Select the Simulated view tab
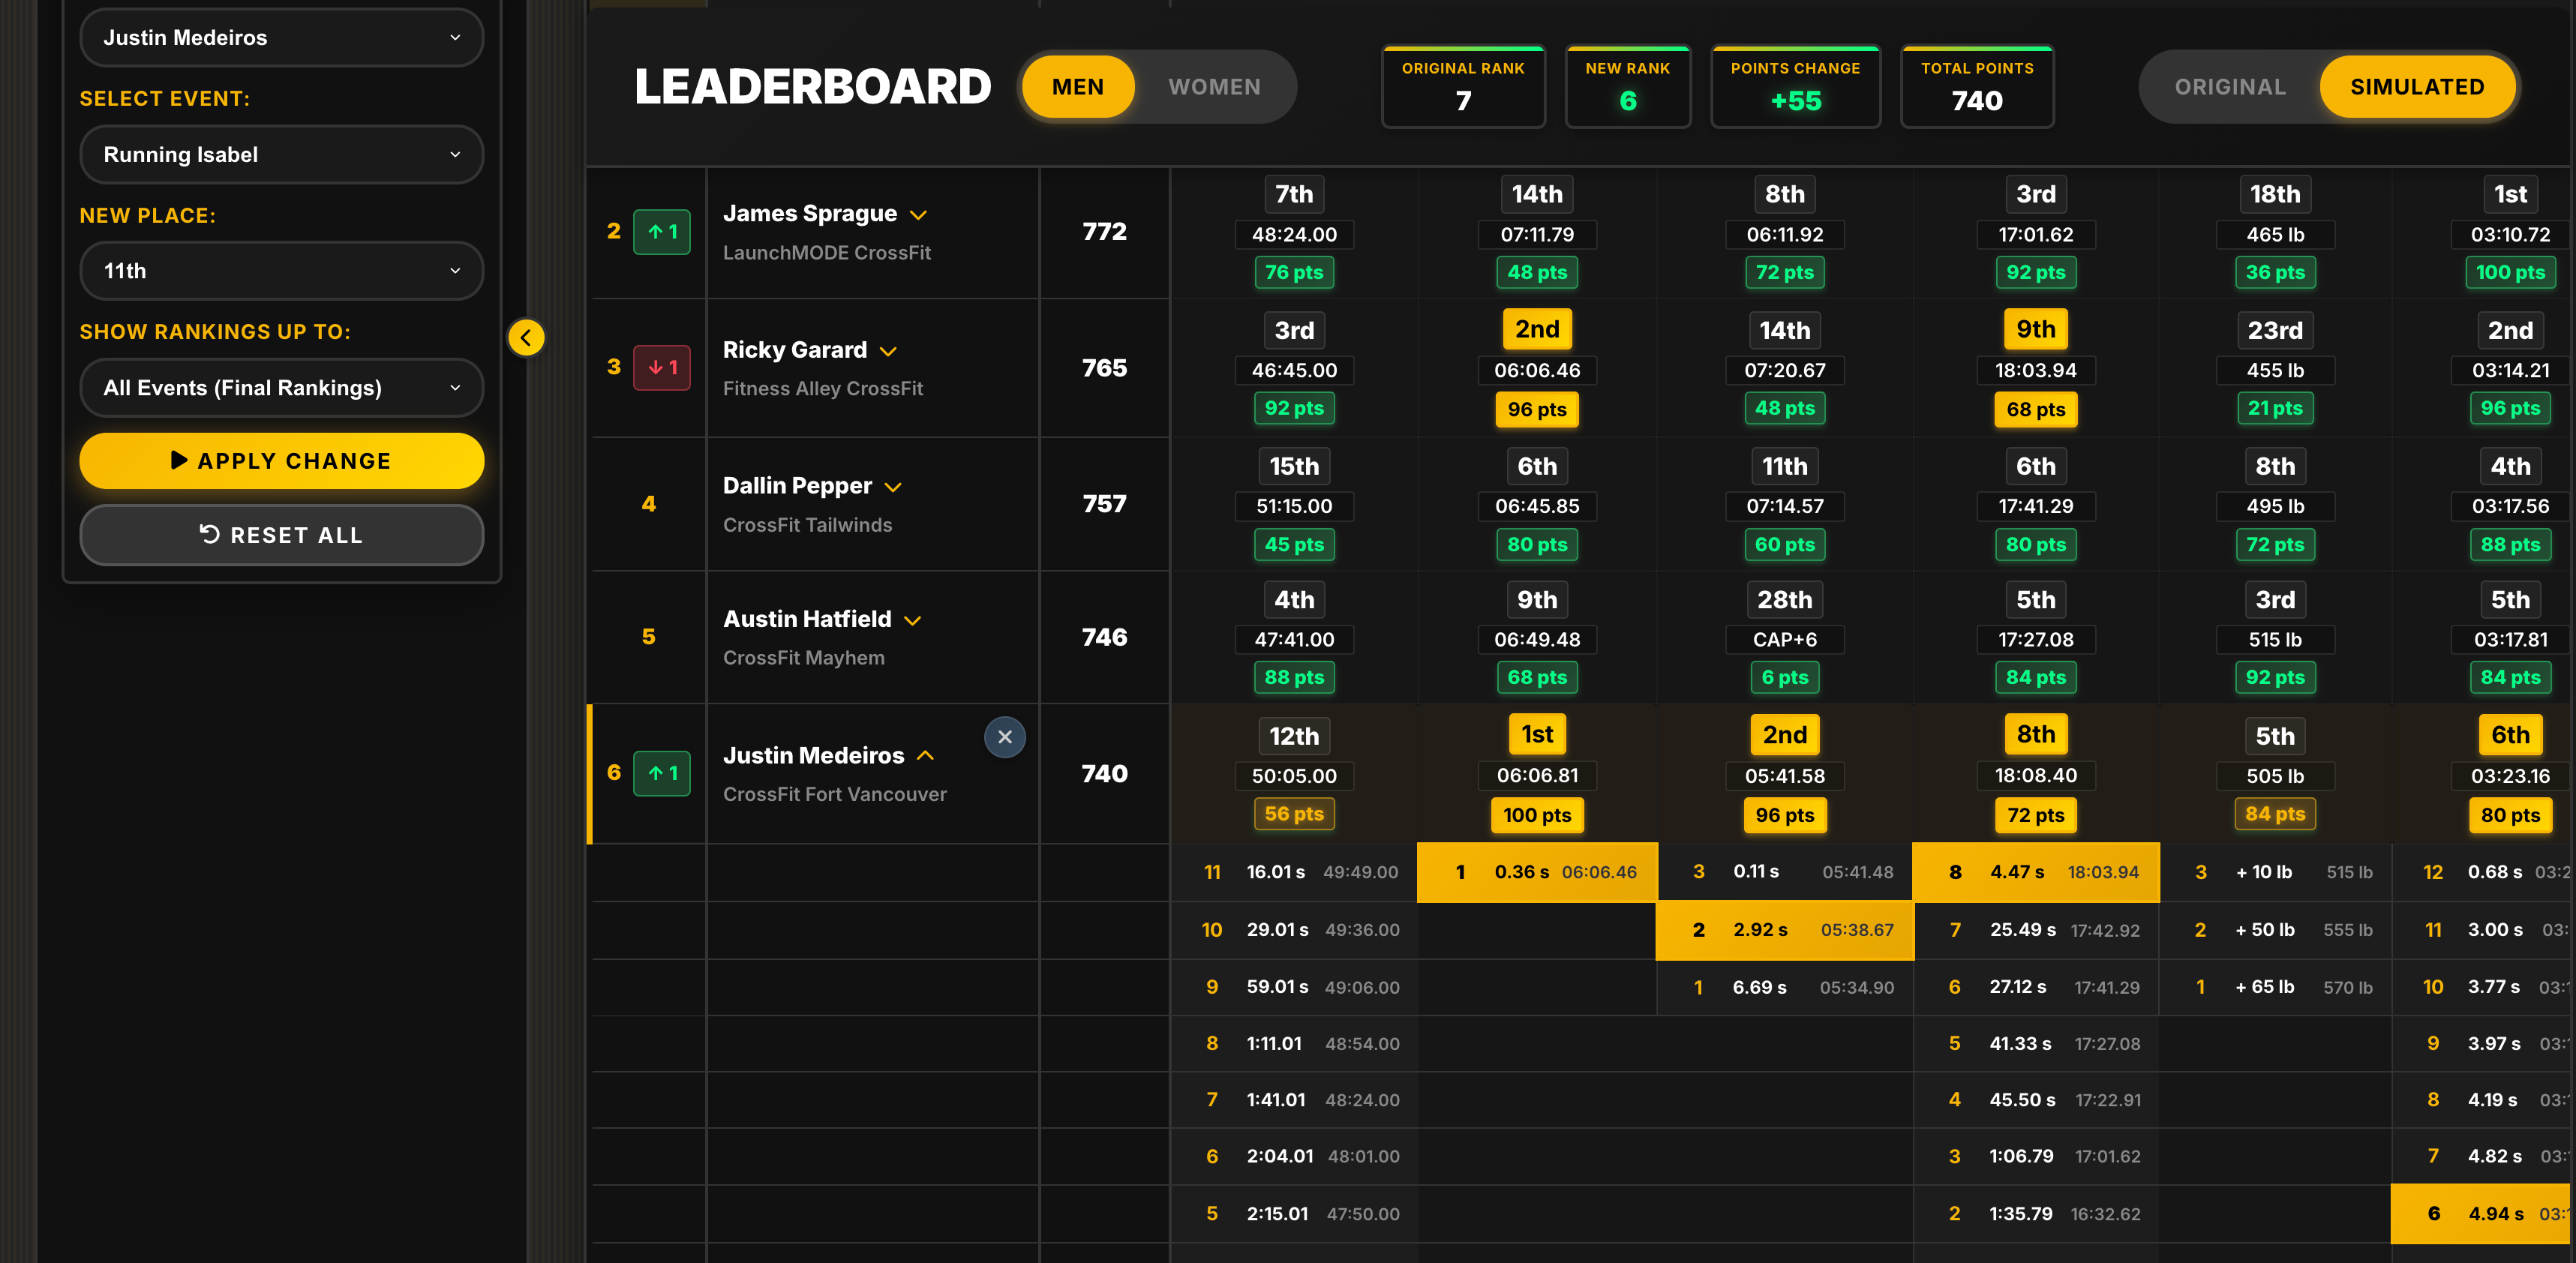 pos(2416,87)
